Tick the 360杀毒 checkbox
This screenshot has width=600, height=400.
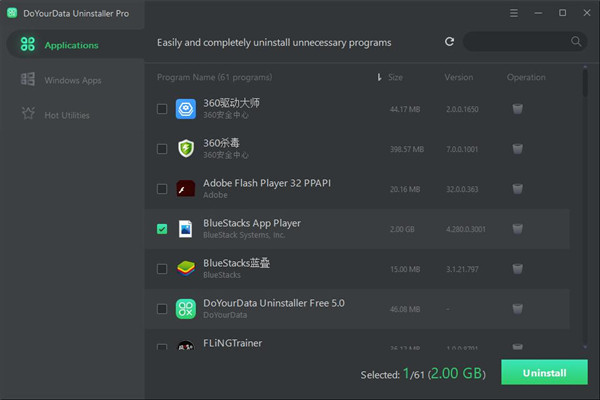tap(162, 149)
